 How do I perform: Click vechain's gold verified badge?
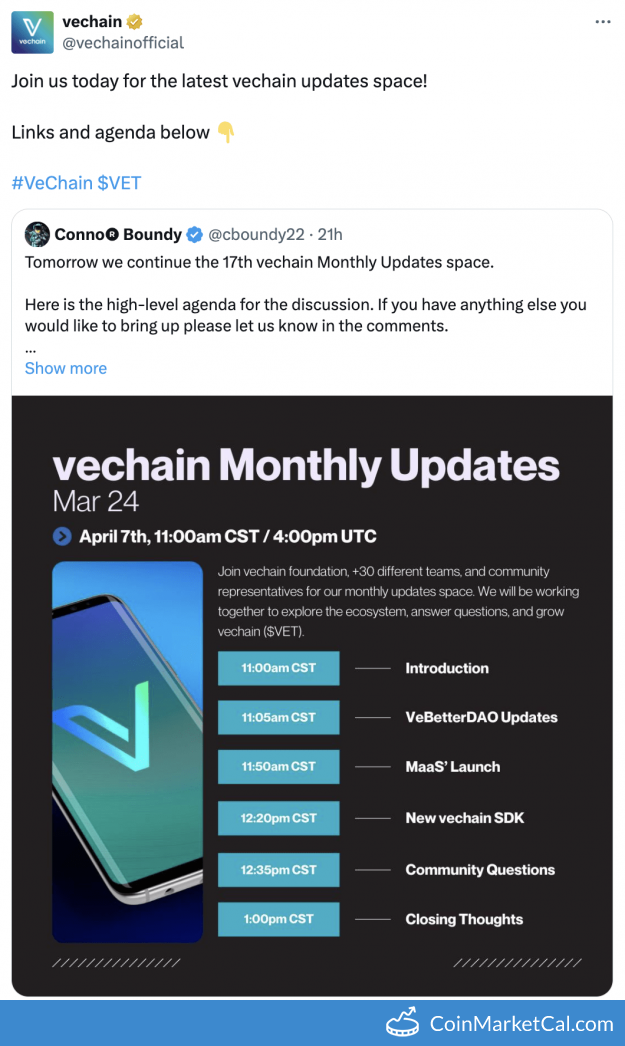click(135, 22)
